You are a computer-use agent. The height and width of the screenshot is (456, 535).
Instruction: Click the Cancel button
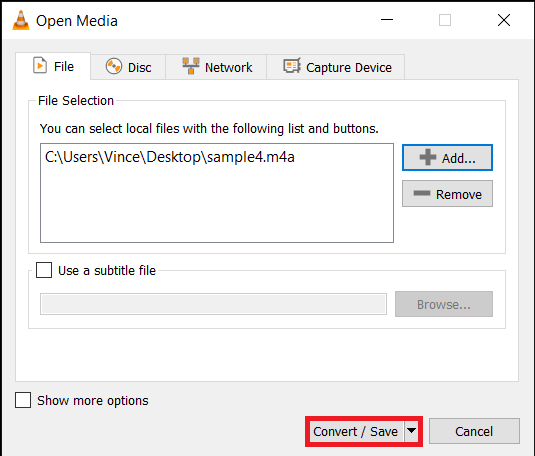pyautogui.click(x=474, y=431)
